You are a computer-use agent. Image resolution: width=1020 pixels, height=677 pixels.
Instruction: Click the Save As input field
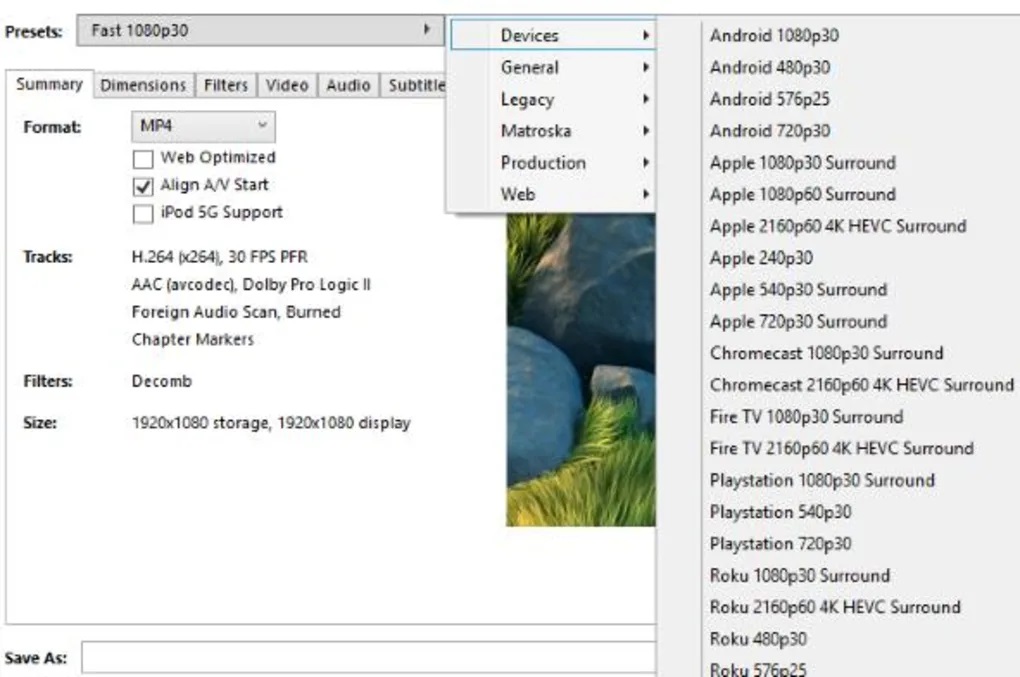368,658
